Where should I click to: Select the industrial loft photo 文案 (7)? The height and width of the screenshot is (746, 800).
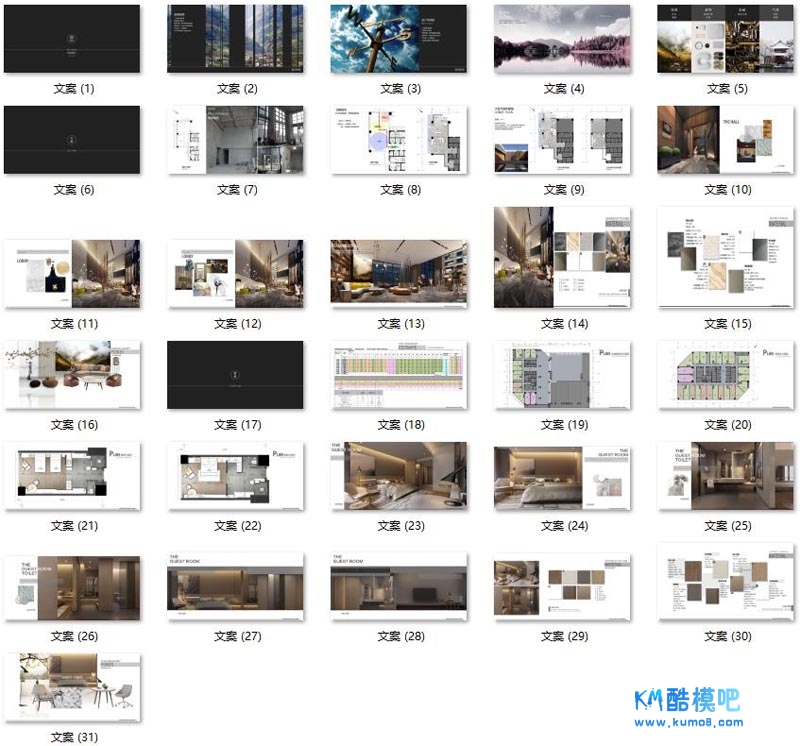coord(236,140)
